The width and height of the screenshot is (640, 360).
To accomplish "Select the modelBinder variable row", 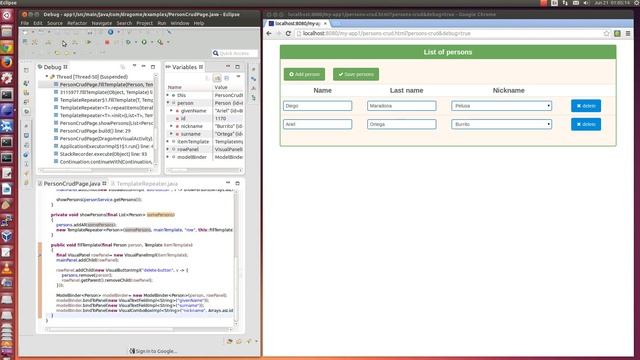I will pos(204,157).
